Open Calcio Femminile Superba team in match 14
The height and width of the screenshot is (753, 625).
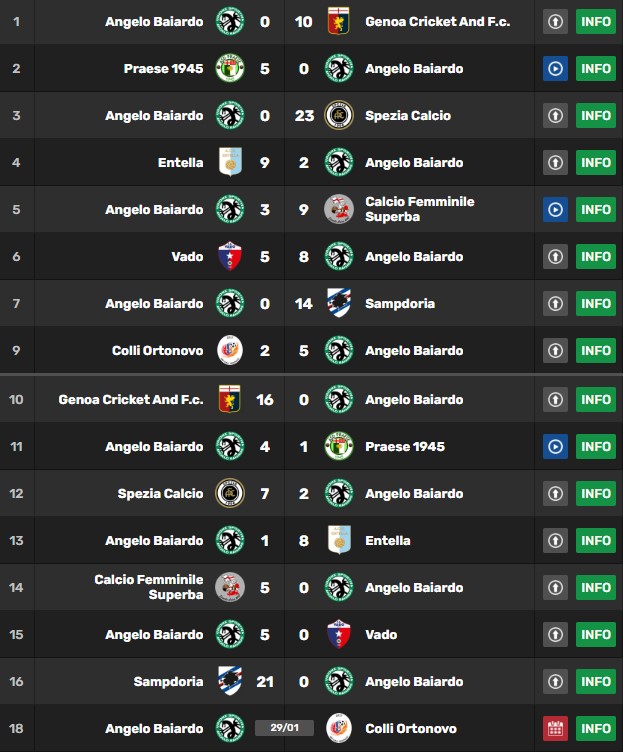point(148,587)
